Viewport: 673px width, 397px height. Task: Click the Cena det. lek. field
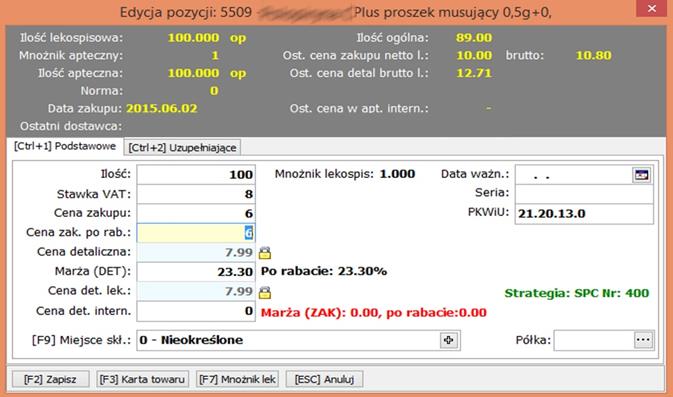[196, 291]
